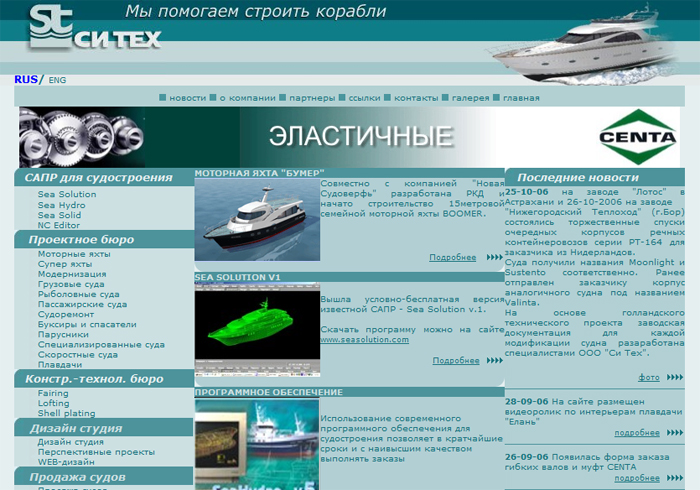700x490 pixels.
Task: Open подробнее link for 26-09-06 news
Action: [637, 478]
